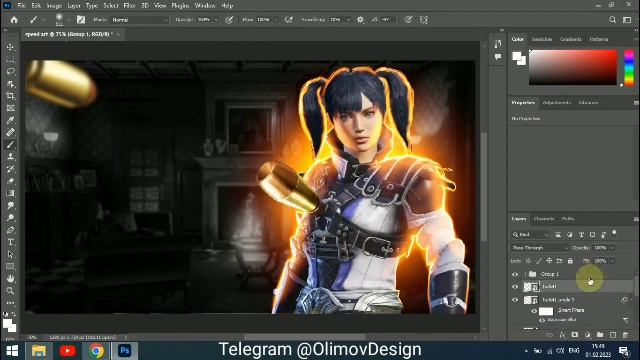Select the Horizontal Type tool
This screenshot has height=360, width=640.
pos(11,242)
